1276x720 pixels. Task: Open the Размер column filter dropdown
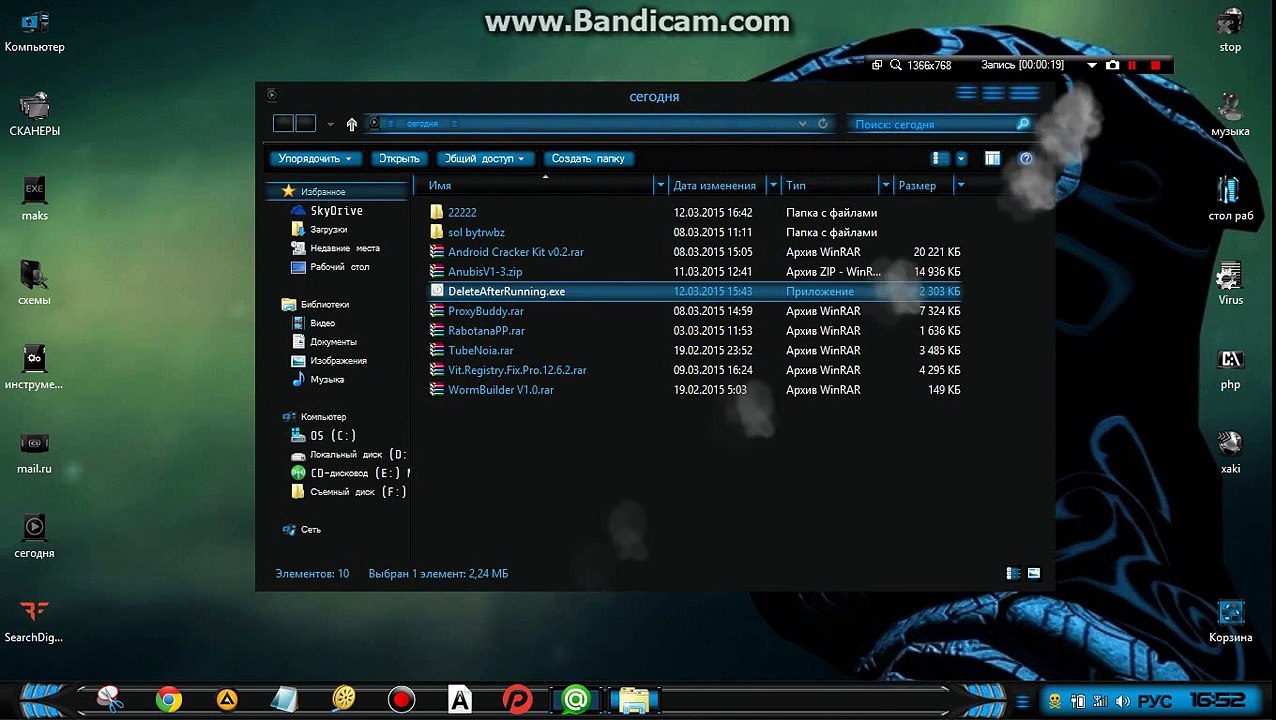(961, 185)
